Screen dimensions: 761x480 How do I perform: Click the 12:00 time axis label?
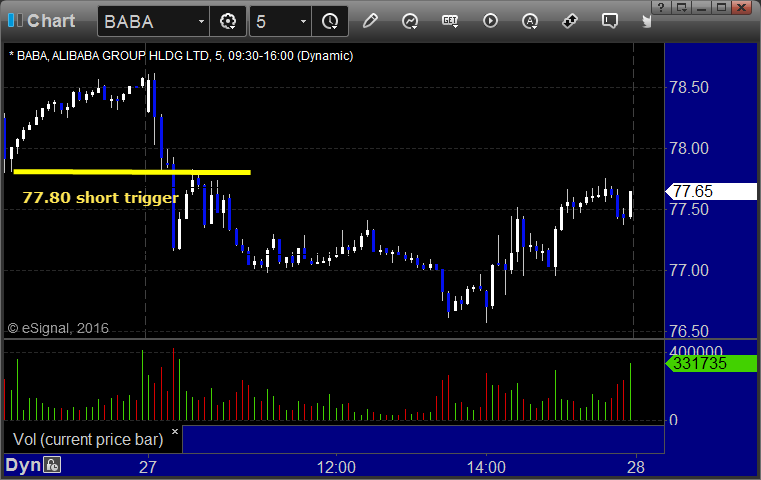point(336,467)
